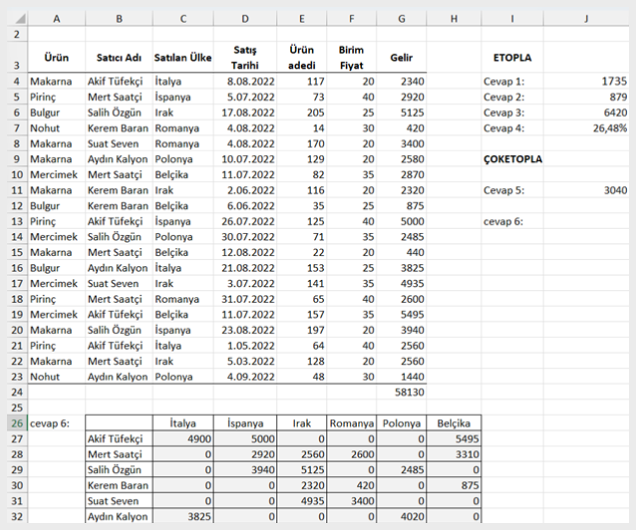The width and height of the screenshot is (636, 530).
Task: Click date 26.07.2022 cell
Action: [245, 221]
